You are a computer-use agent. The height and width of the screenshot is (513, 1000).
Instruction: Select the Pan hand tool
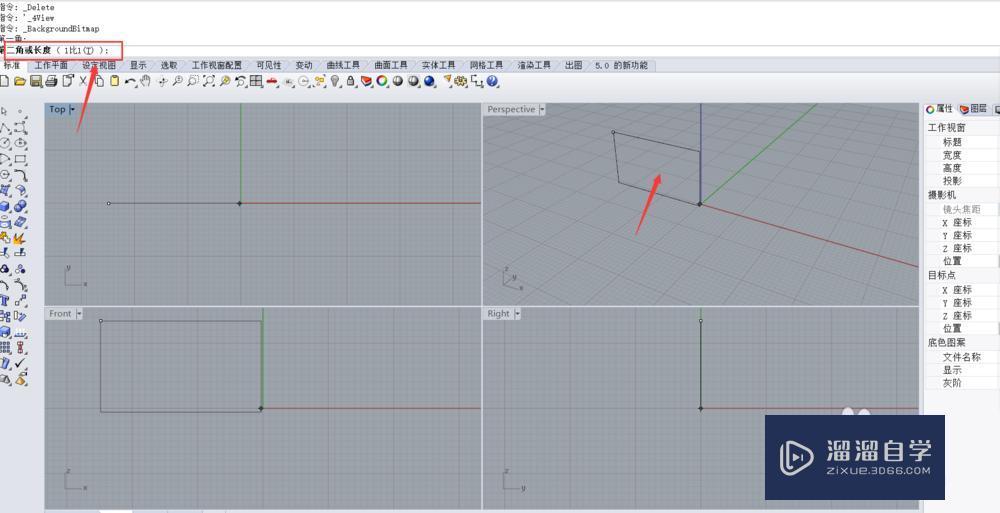145,81
